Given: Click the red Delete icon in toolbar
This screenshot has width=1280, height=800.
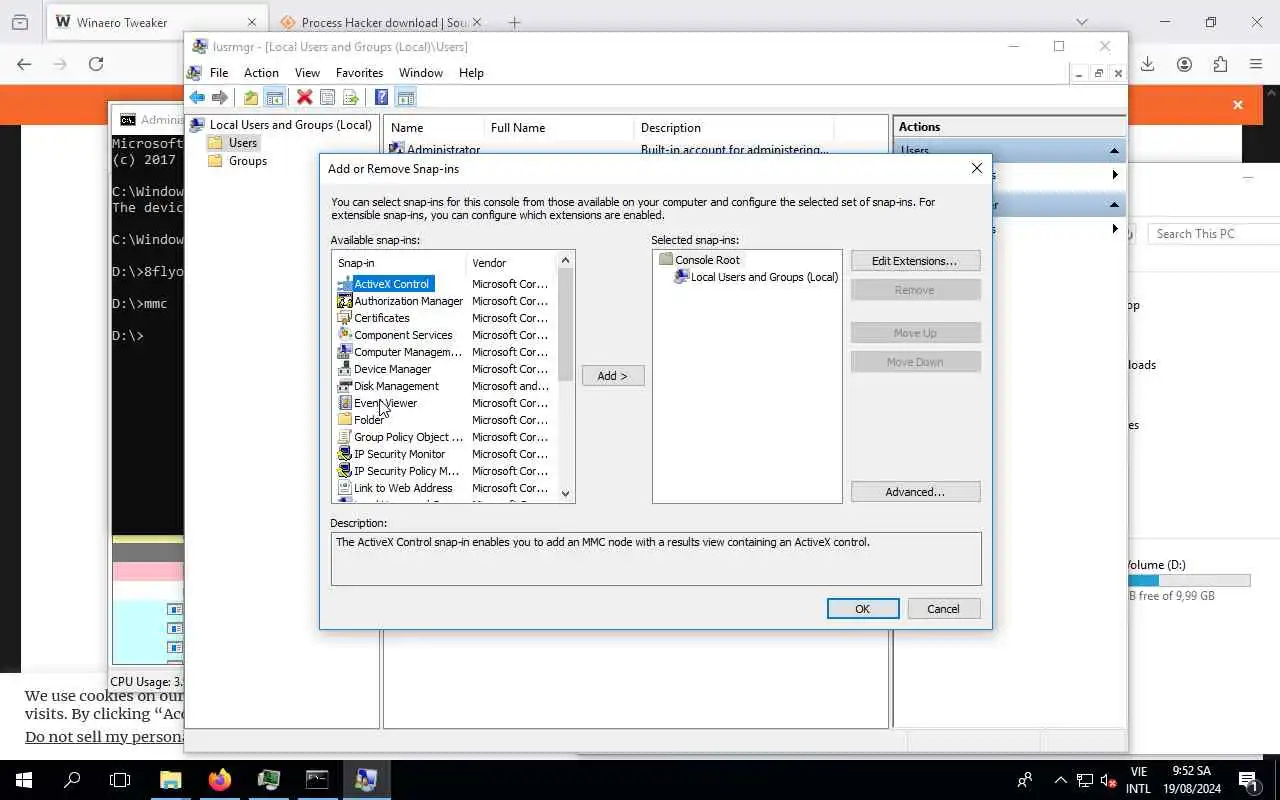Looking at the screenshot, I should (304, 97).
